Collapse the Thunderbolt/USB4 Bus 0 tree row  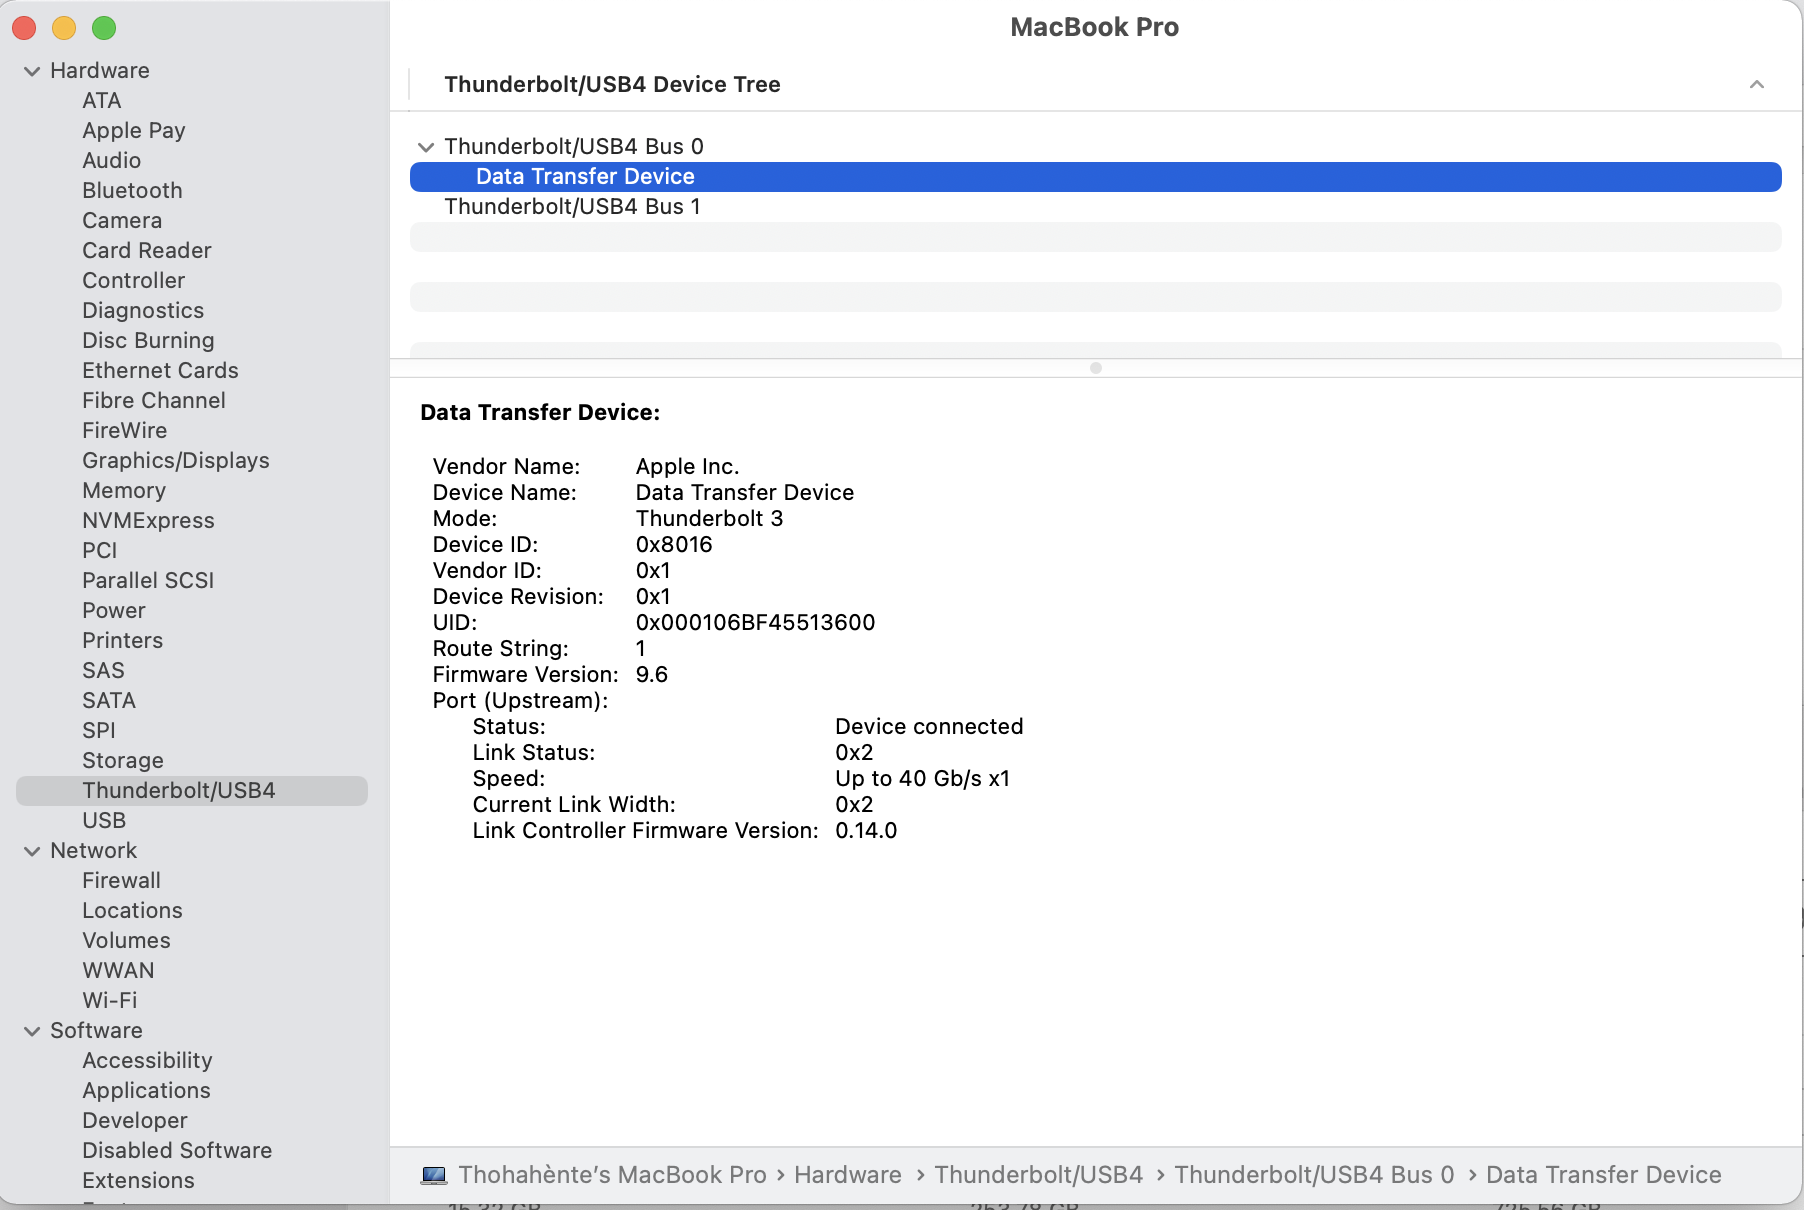426,147
